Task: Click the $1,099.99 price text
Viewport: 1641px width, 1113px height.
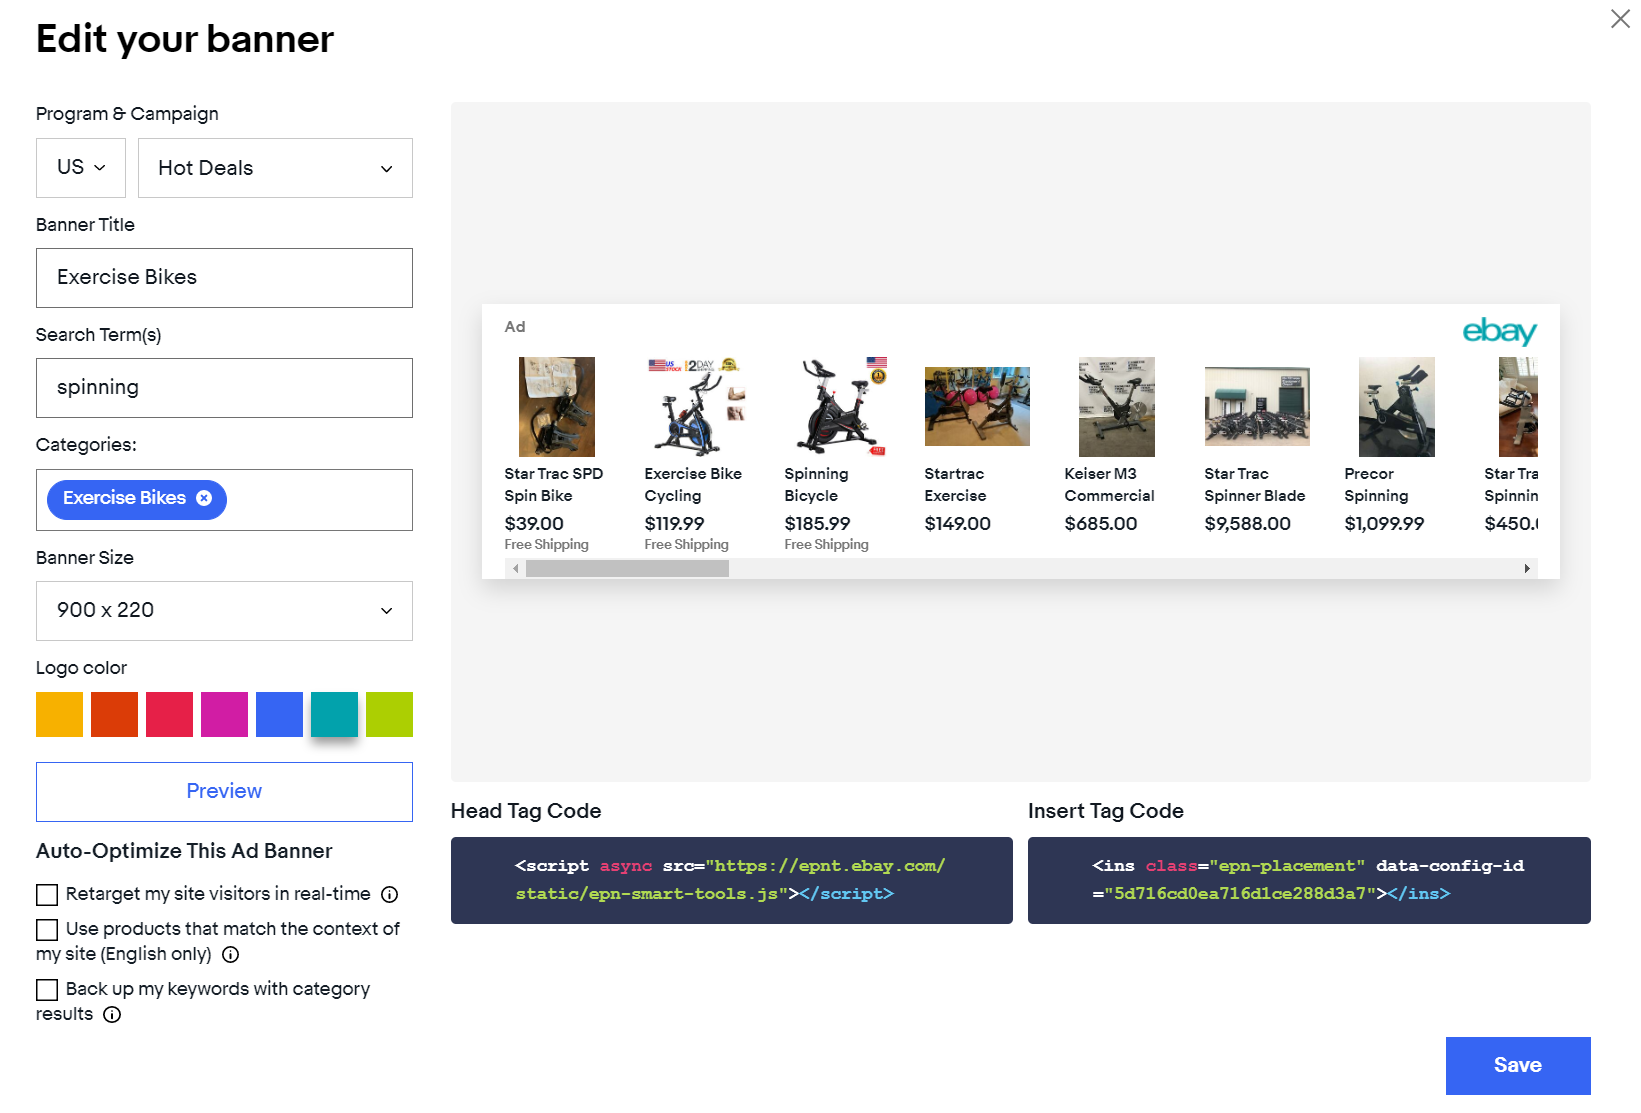Action: (x=1385, y=524)
